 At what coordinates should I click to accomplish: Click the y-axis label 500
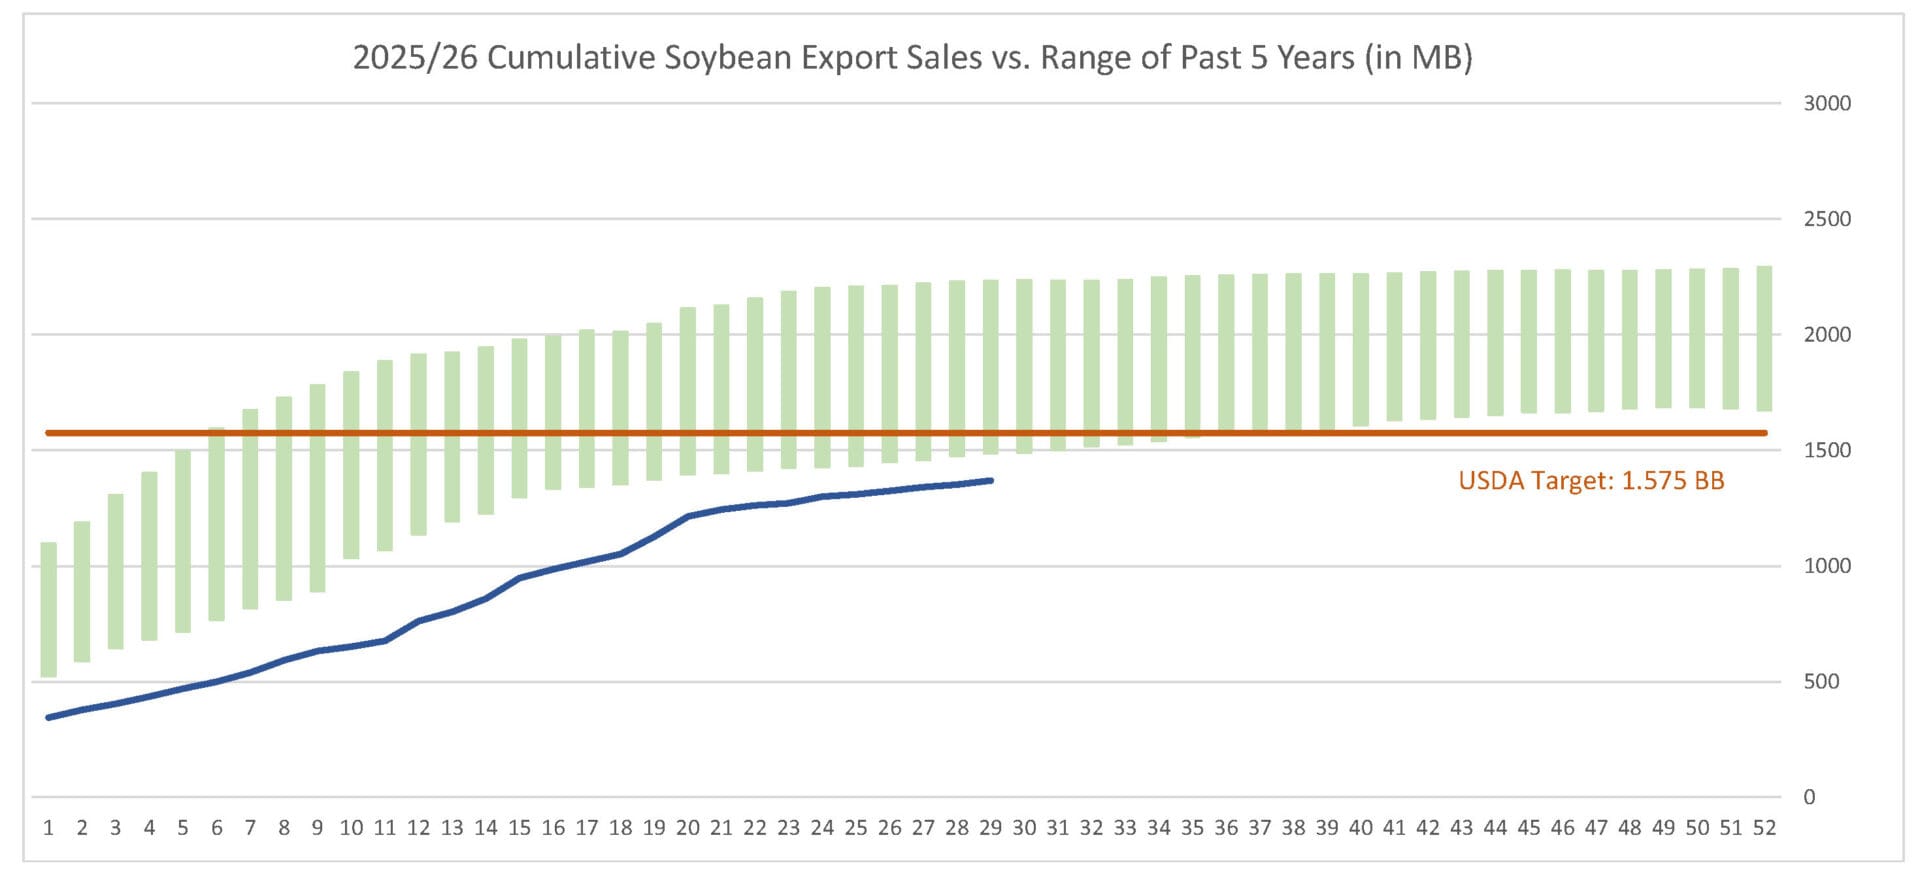tap(1820, 682)
